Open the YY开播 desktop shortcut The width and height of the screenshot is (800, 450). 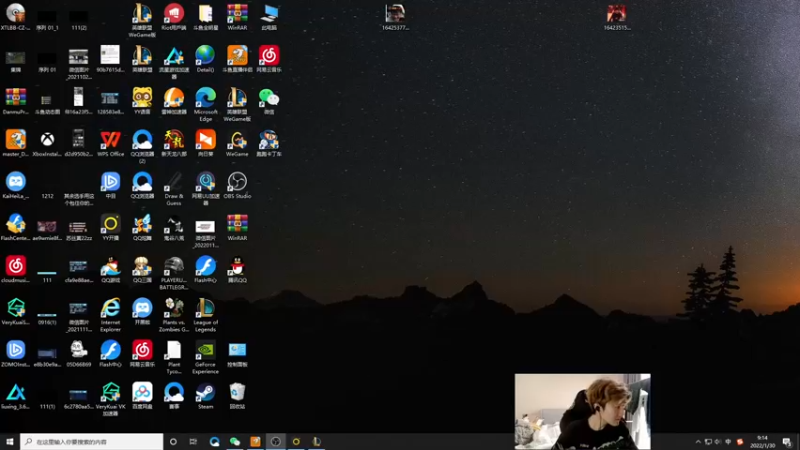point(110,227)
